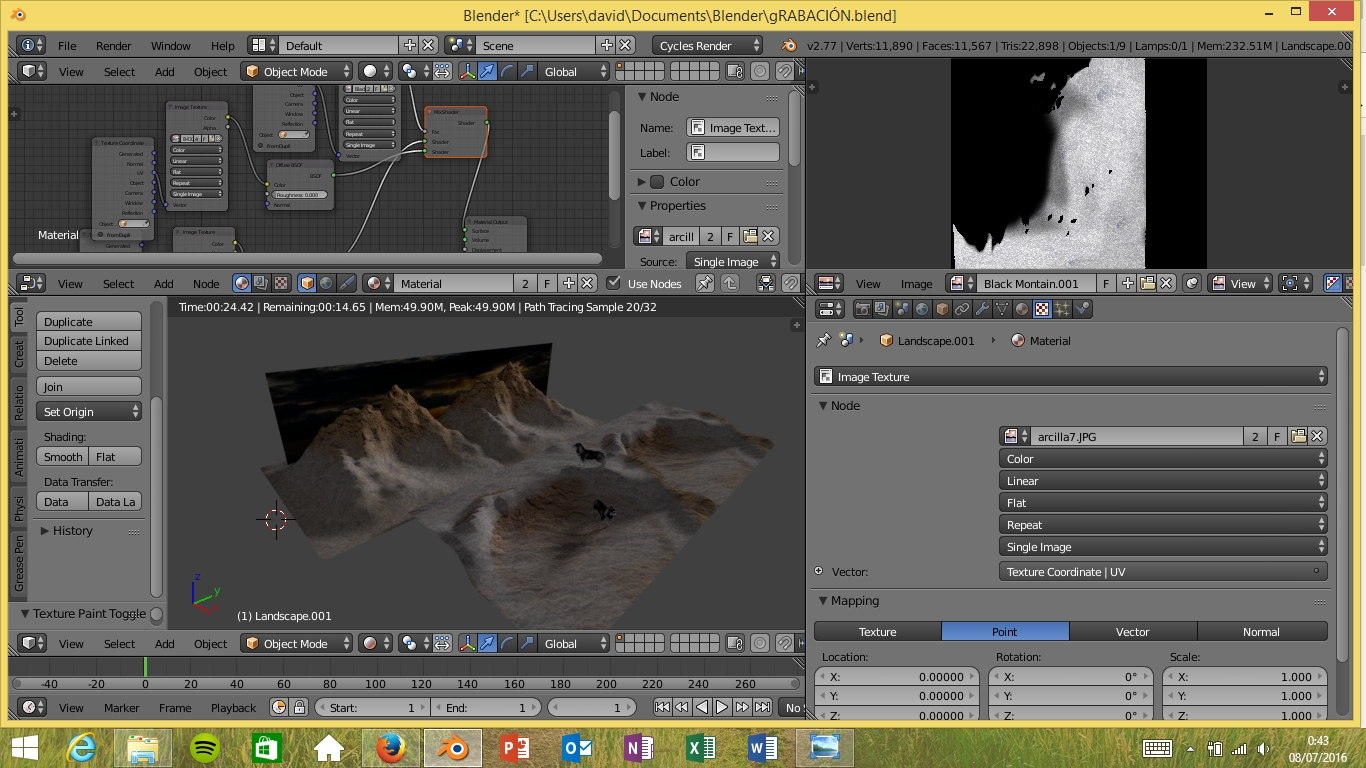
Task: Unlink the Black Montain.001 image
Action: pos(1166,284)
